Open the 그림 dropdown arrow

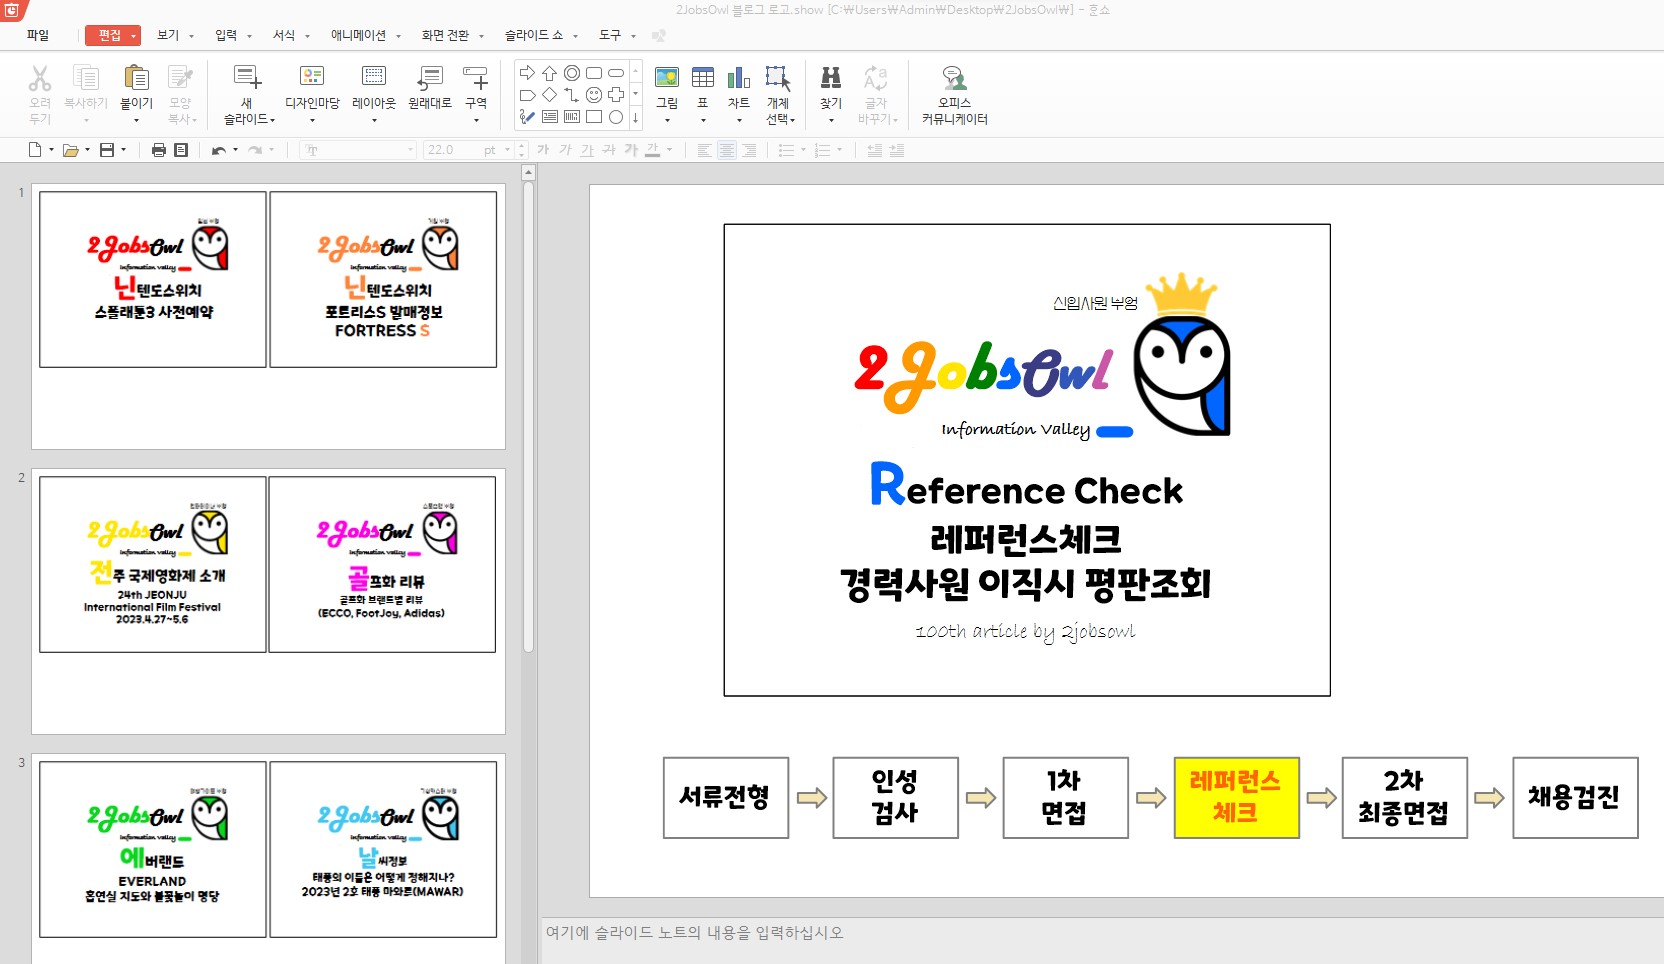pyautogui.click(x=667, y=120)
